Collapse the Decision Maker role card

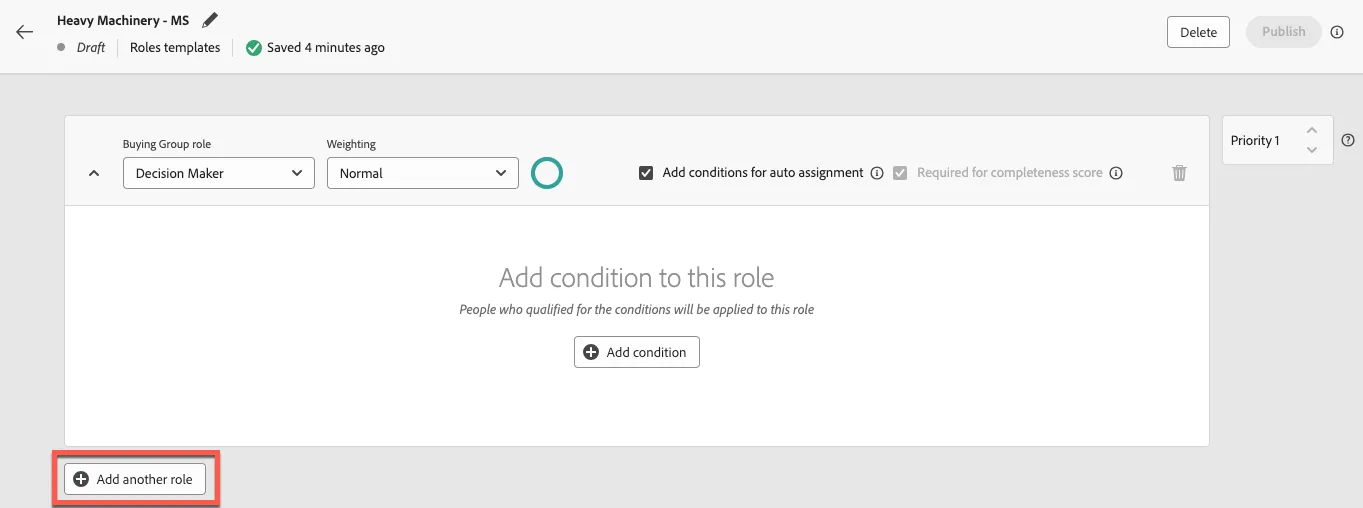pyautogui.click(x=94, y=173)
